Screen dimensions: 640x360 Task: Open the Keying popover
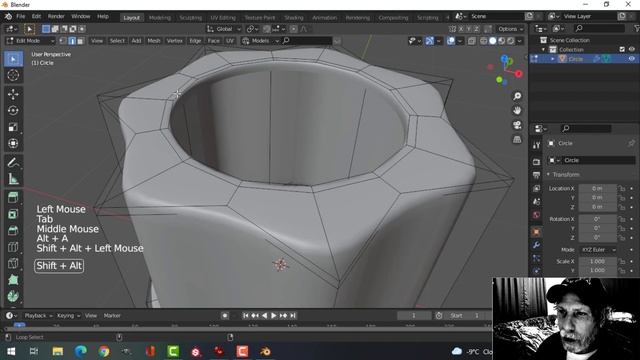68,316
